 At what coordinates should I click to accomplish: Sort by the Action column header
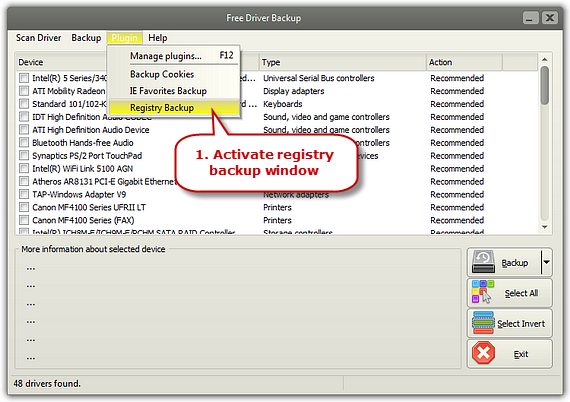coord(464,62)
